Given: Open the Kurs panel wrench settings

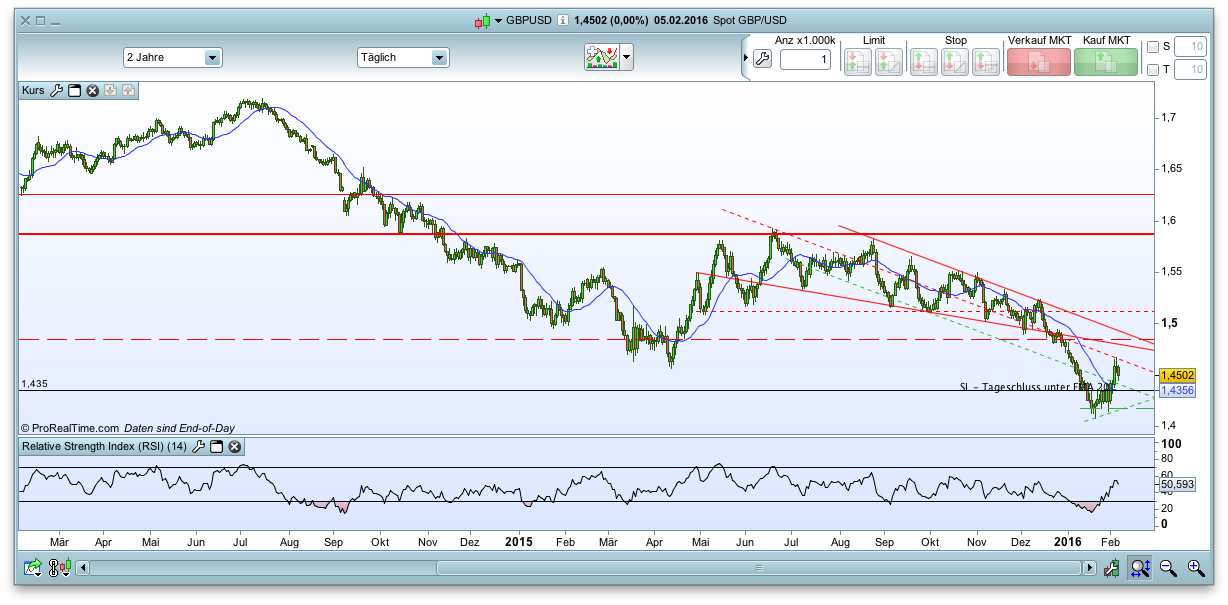Looking at the screenshot, I should [x=57, y=90].
